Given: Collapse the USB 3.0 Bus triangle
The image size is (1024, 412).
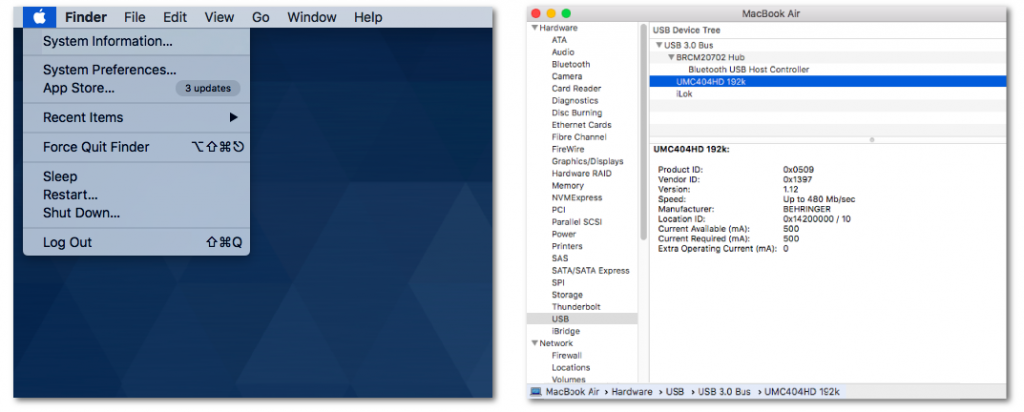Looking at the screenshot, I should pyautogui.click(x=659, y=46).
